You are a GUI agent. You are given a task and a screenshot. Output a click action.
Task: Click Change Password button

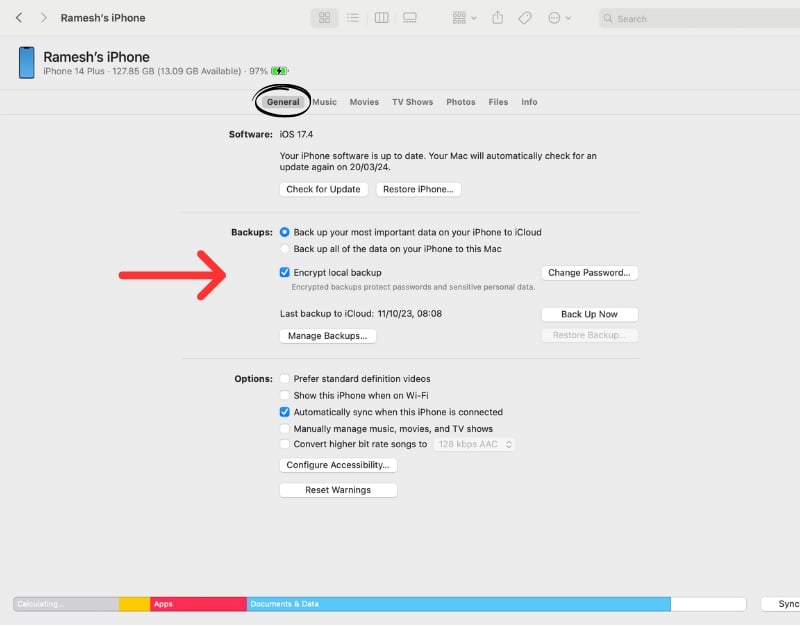(589, 272)
